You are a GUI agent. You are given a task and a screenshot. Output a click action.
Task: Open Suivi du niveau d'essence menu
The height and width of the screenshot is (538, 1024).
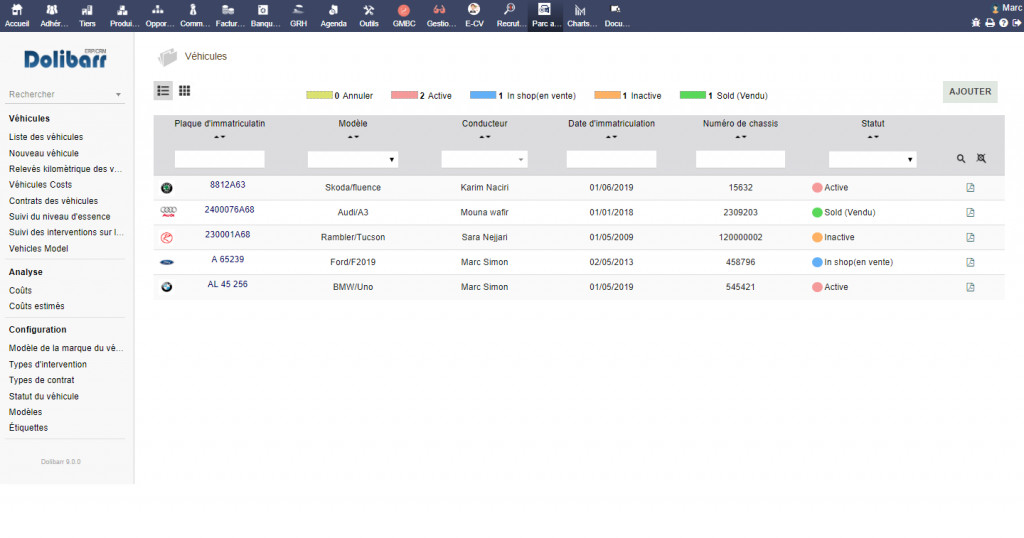59,217
